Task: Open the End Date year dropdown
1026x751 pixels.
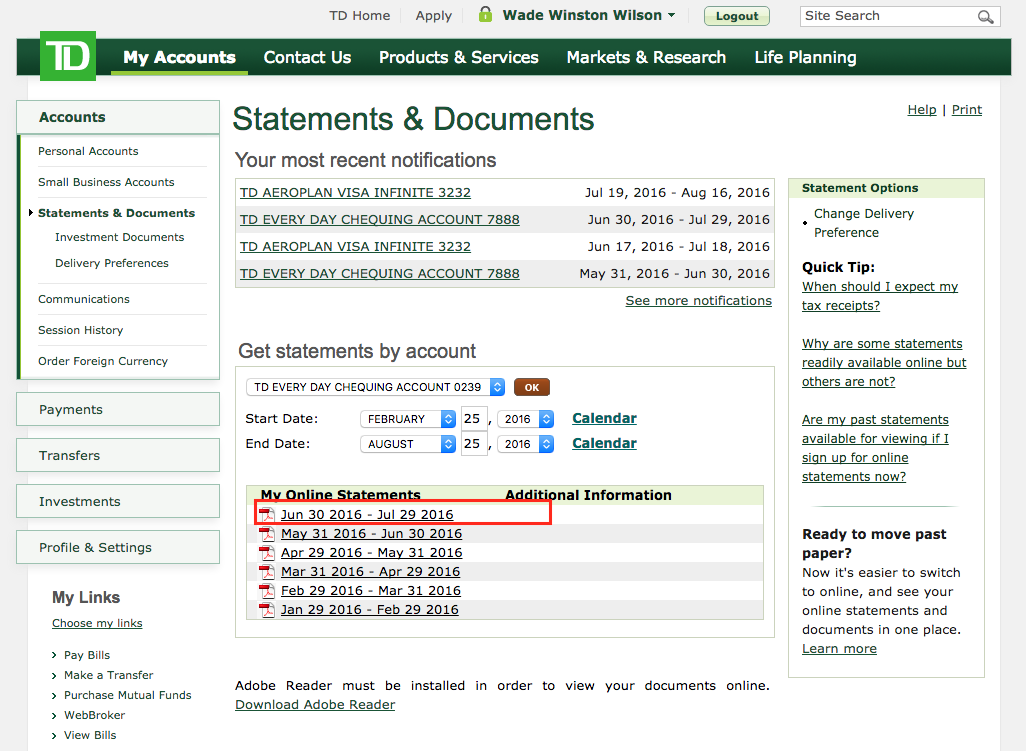Action: click(525, 444)
